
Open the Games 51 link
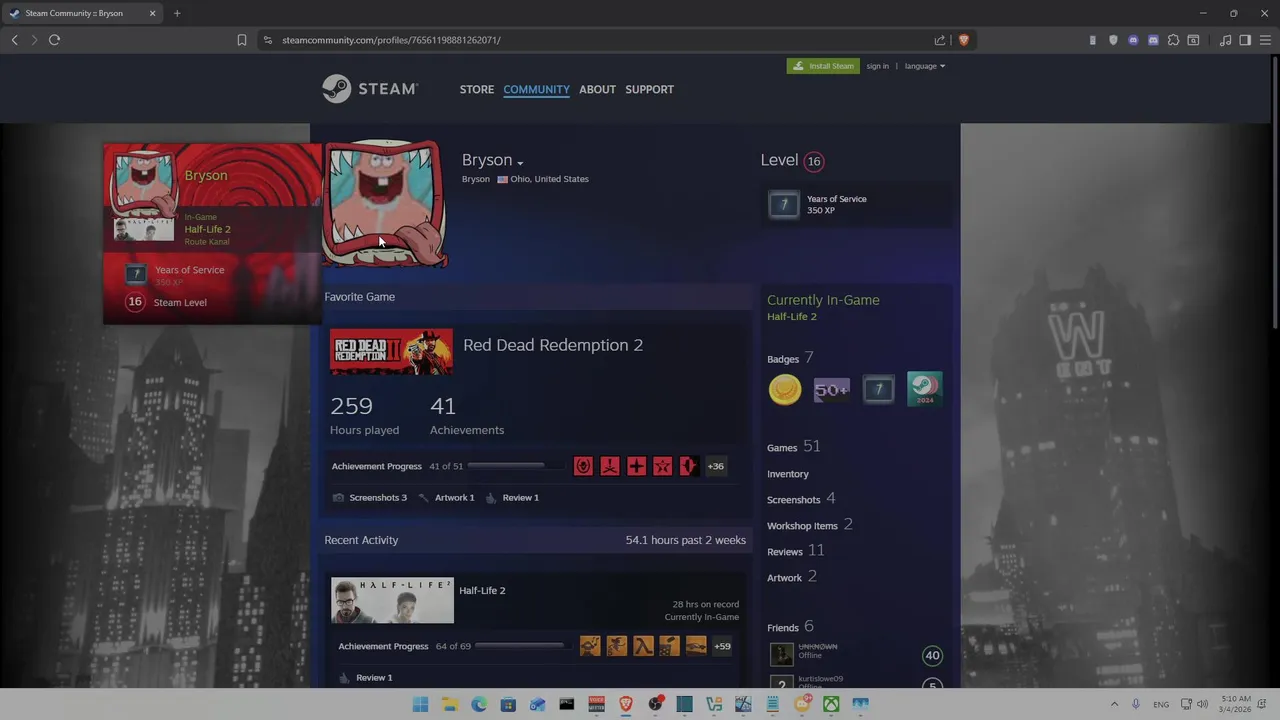click(794, 447)
